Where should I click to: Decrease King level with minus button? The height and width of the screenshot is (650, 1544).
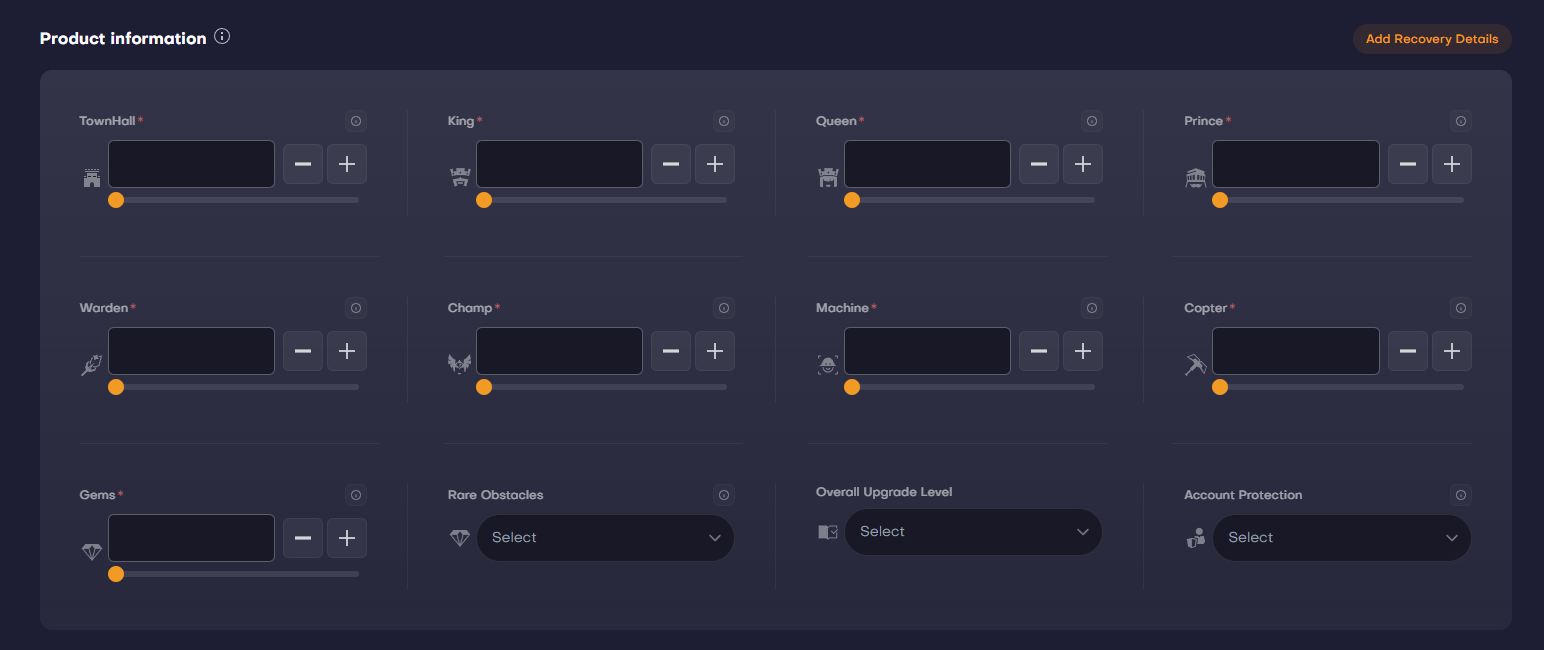(671, 164)
